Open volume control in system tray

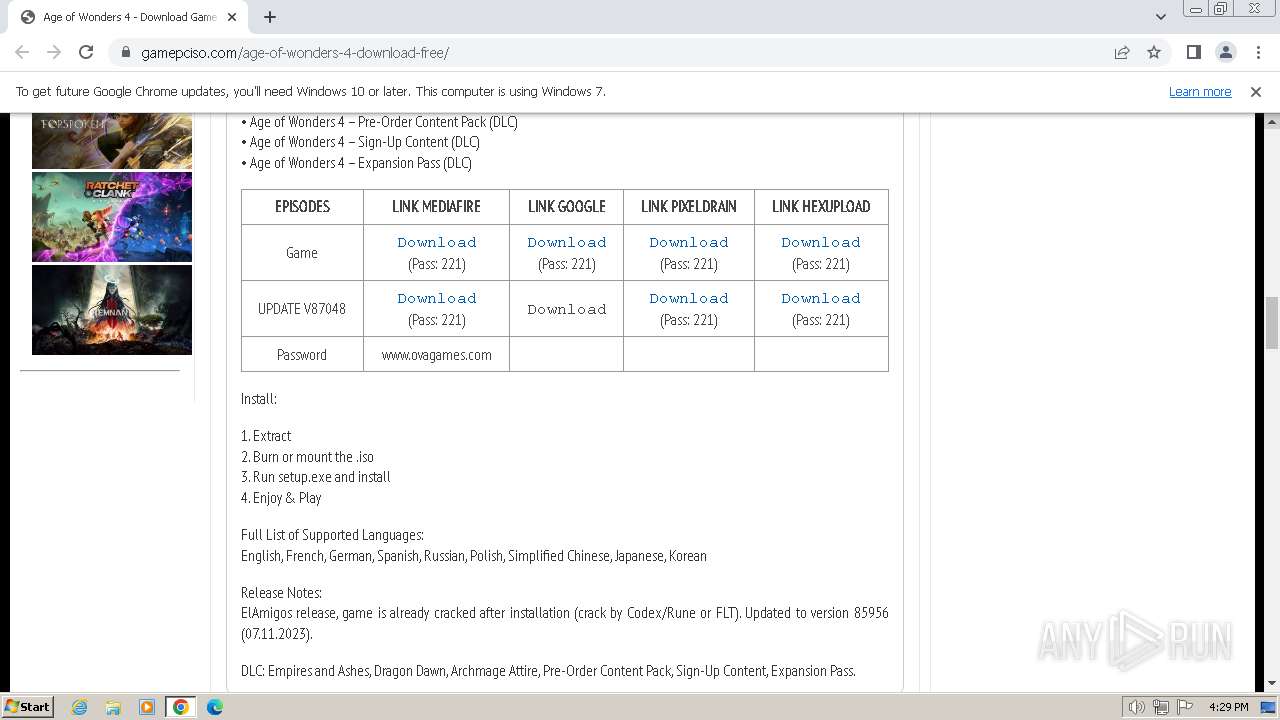pyautogui.click(x=1136, y=707)
